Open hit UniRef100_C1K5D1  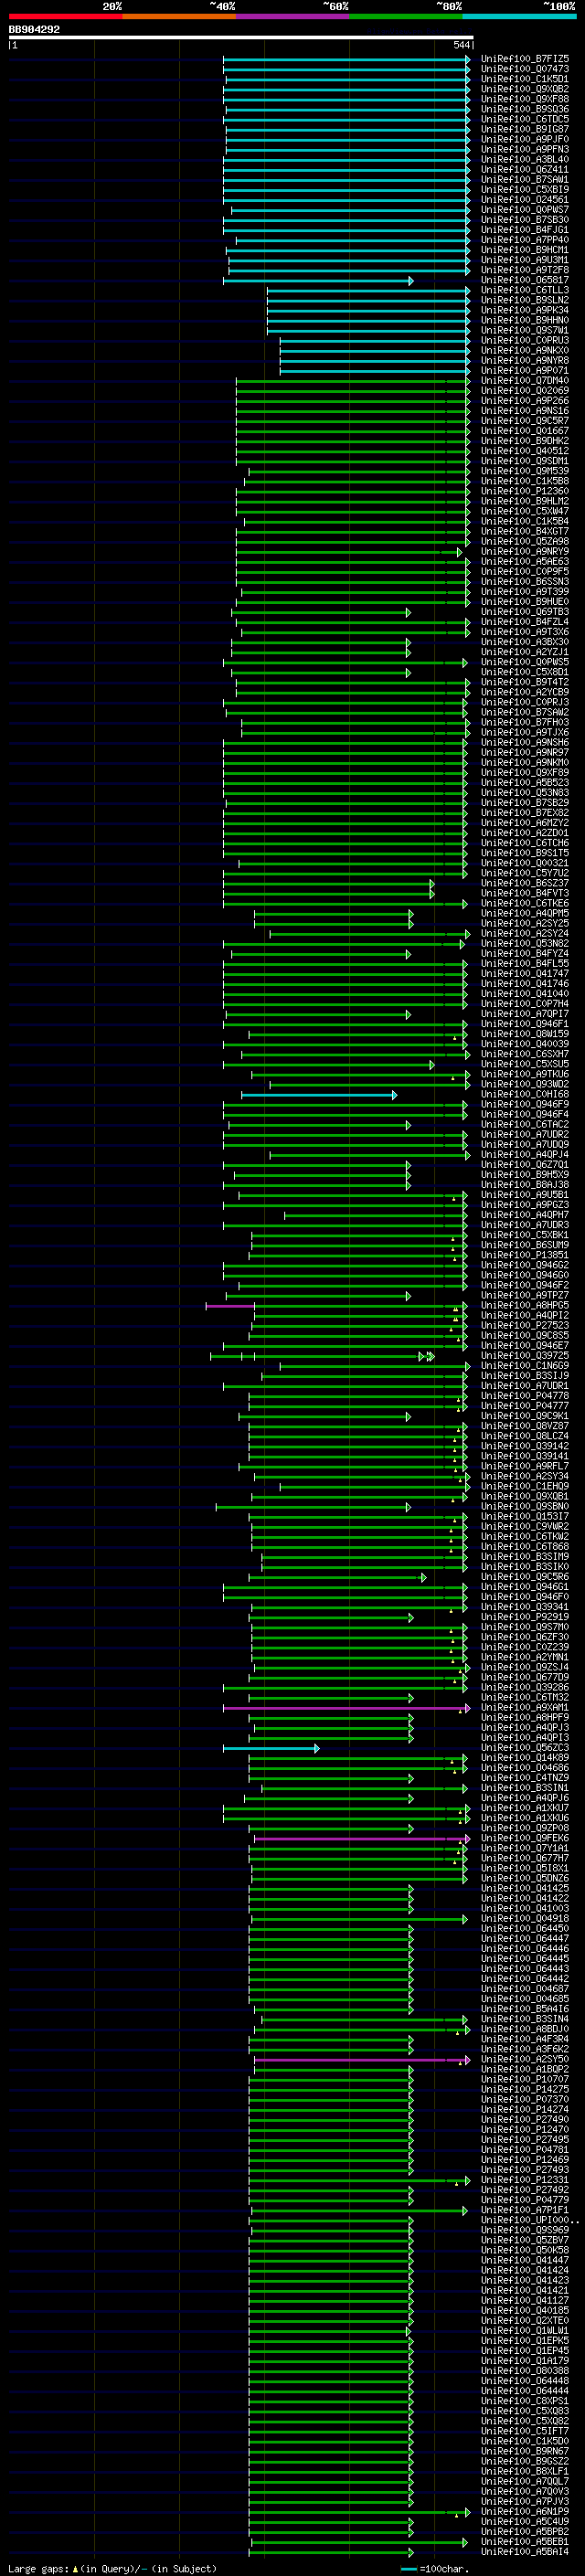(x=524, y=79)
